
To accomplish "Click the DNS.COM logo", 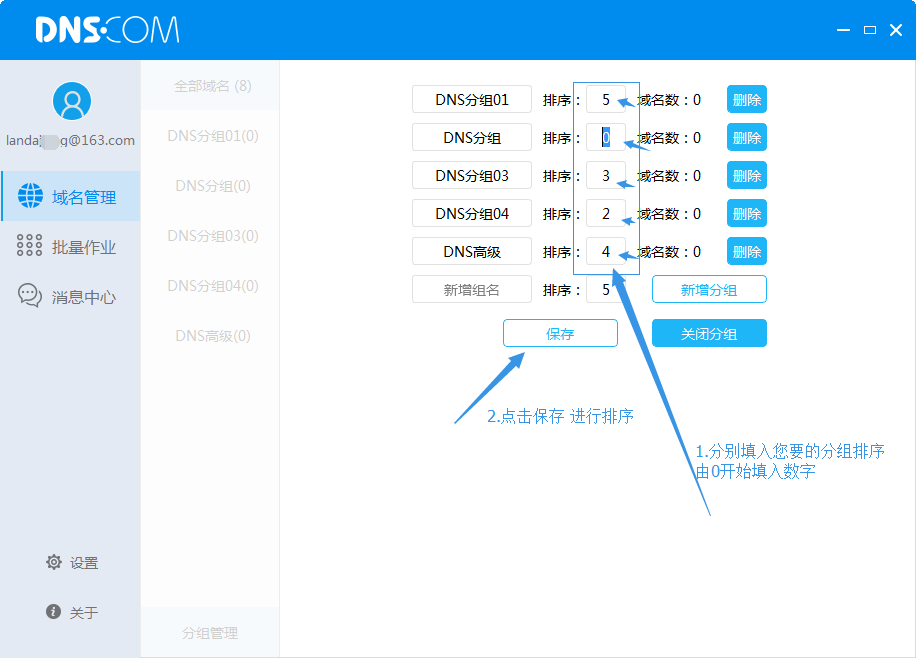I will 107,30.
